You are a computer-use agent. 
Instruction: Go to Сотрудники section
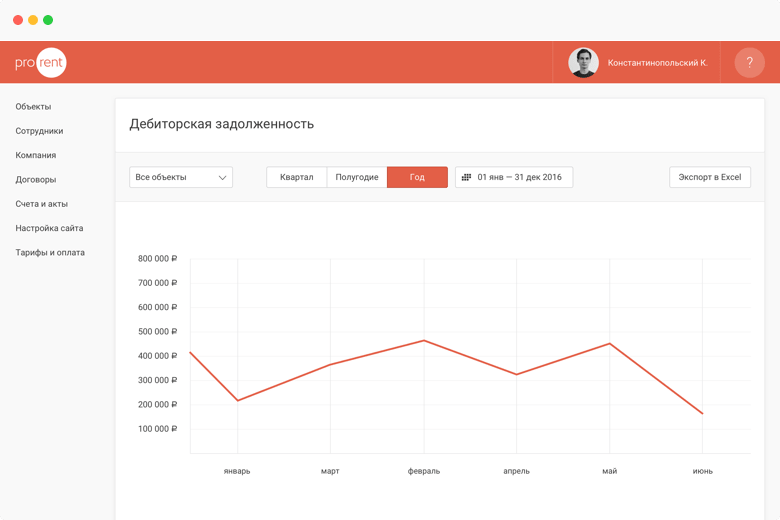[39, 131]
